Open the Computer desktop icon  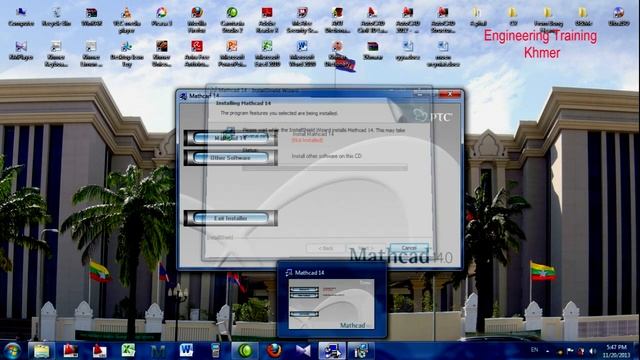[21, 17]
